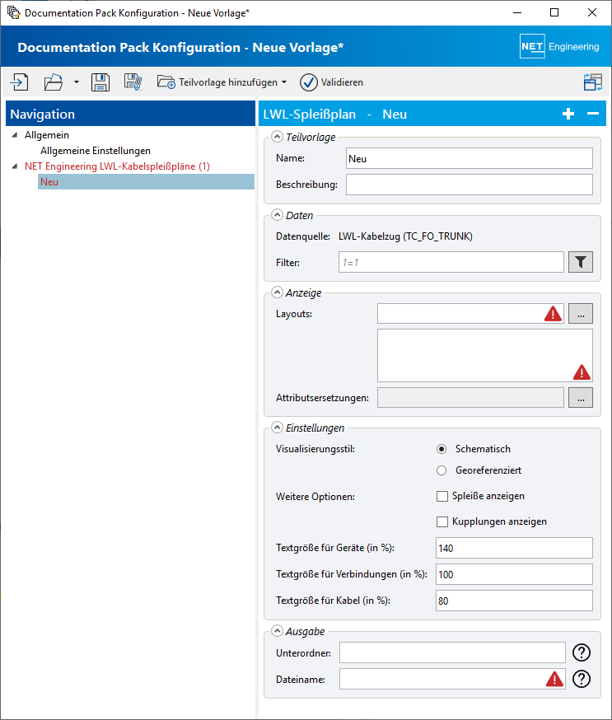Open Teilvorlage hinzufügen dropdown
Image resolution: width=612 pixels, height=720 pixels.
(x=222, y=82)
